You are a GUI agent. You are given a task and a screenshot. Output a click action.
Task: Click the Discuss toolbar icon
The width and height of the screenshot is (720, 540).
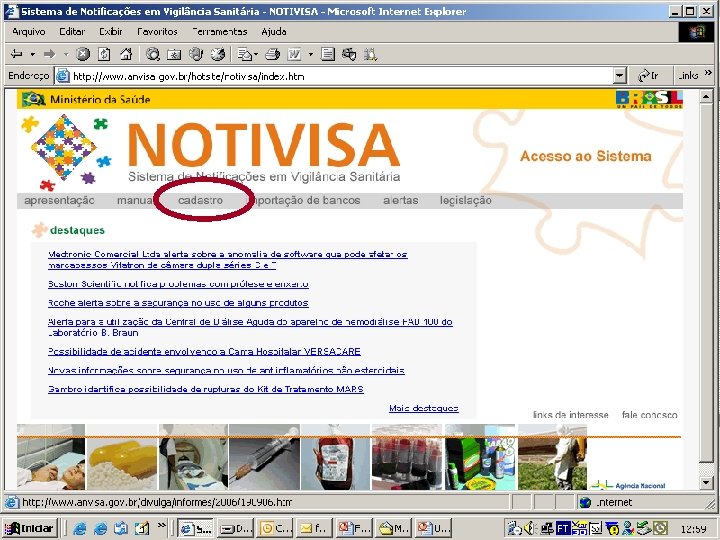pos(327,54)
